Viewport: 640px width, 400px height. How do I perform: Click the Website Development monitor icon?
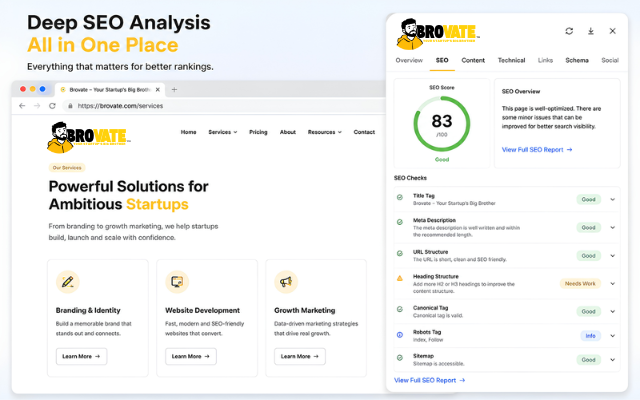click(x=177, y=282)
